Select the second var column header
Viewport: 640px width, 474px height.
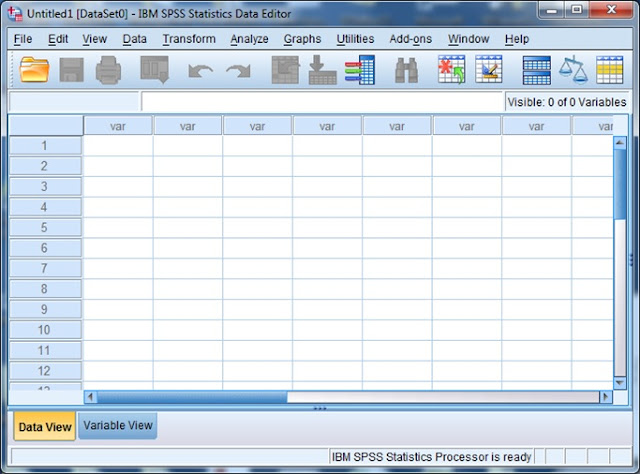click(188, 126)
